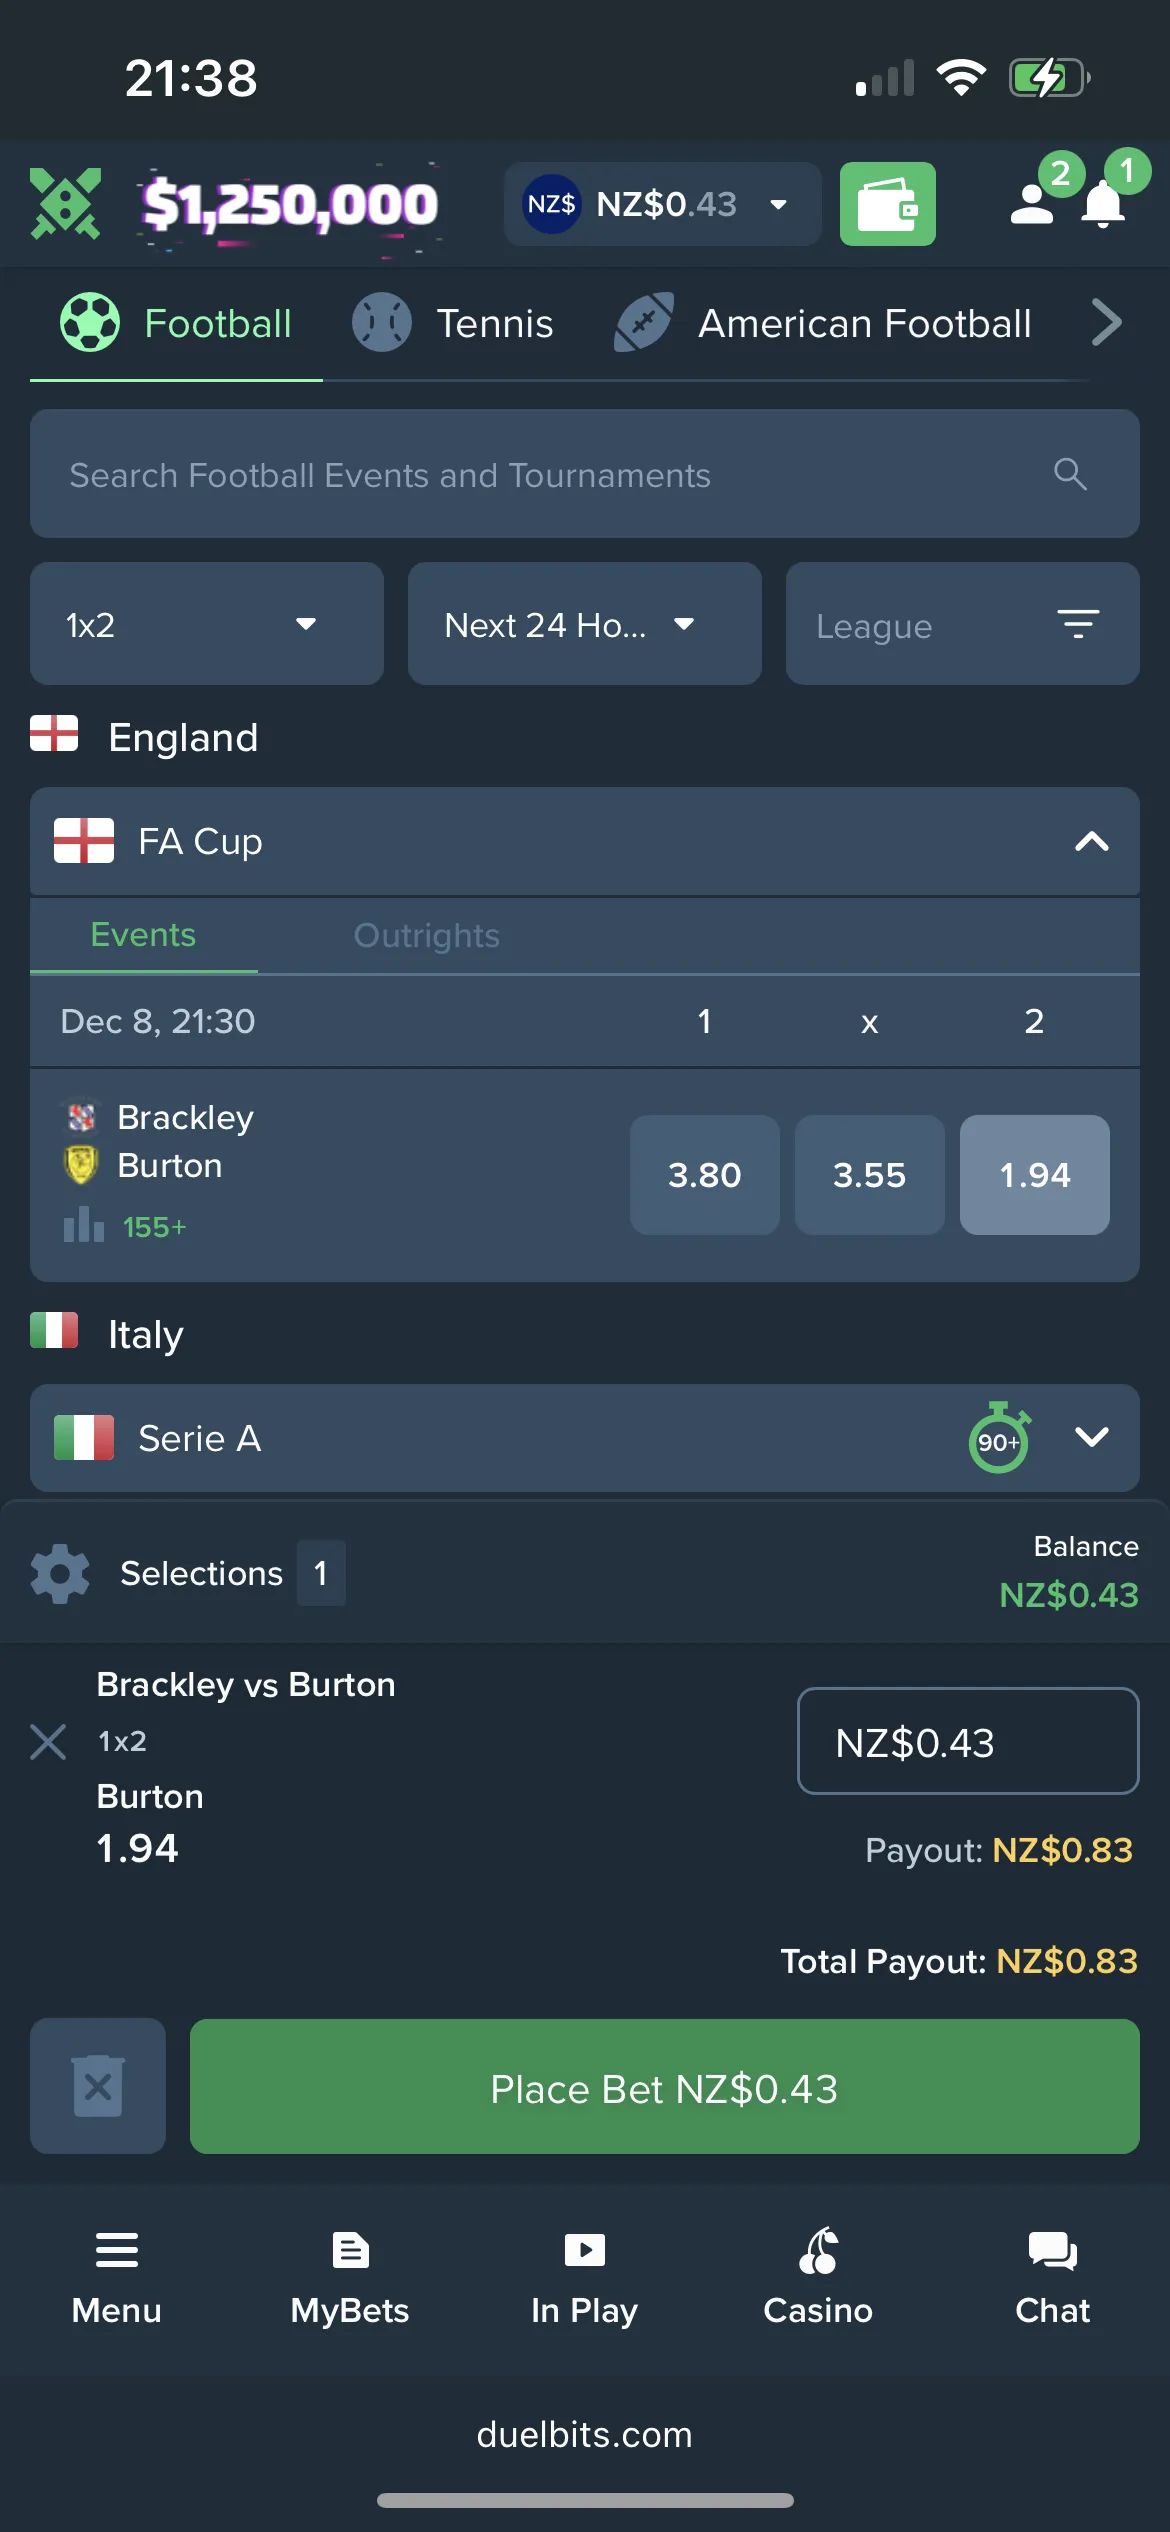Viewport: 1170px width, 2532px height.
Task: Expand the Serie A league section
Action: [1091, 1438]
